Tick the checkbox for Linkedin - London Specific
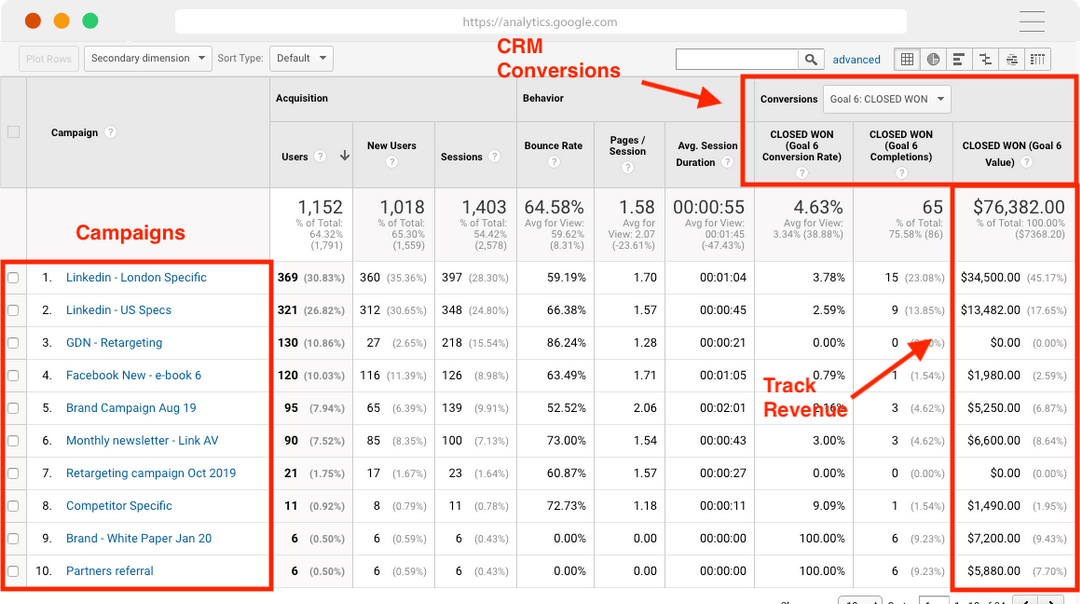 coord(13,278)
